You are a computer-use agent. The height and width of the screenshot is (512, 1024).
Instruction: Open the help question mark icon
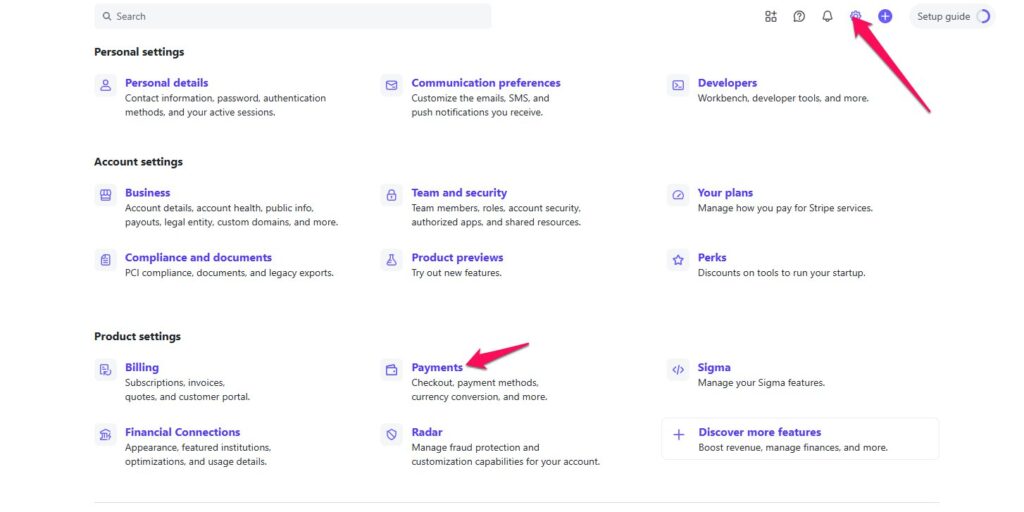[x=799, y=16]
